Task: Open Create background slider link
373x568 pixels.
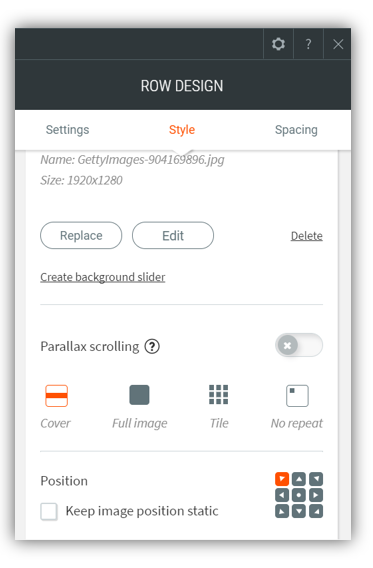Action: point(103,279)
